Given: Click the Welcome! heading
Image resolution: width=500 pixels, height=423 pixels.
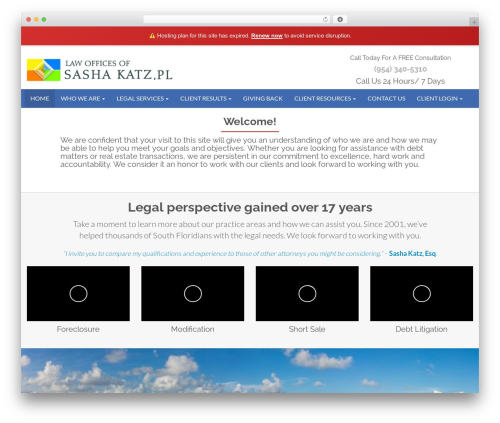Looking at the screenshot, I should pos(250,122).
